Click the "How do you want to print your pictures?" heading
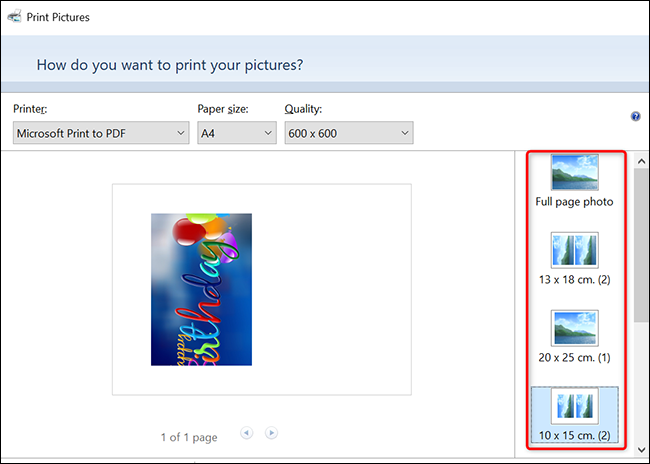 [170, 65]
